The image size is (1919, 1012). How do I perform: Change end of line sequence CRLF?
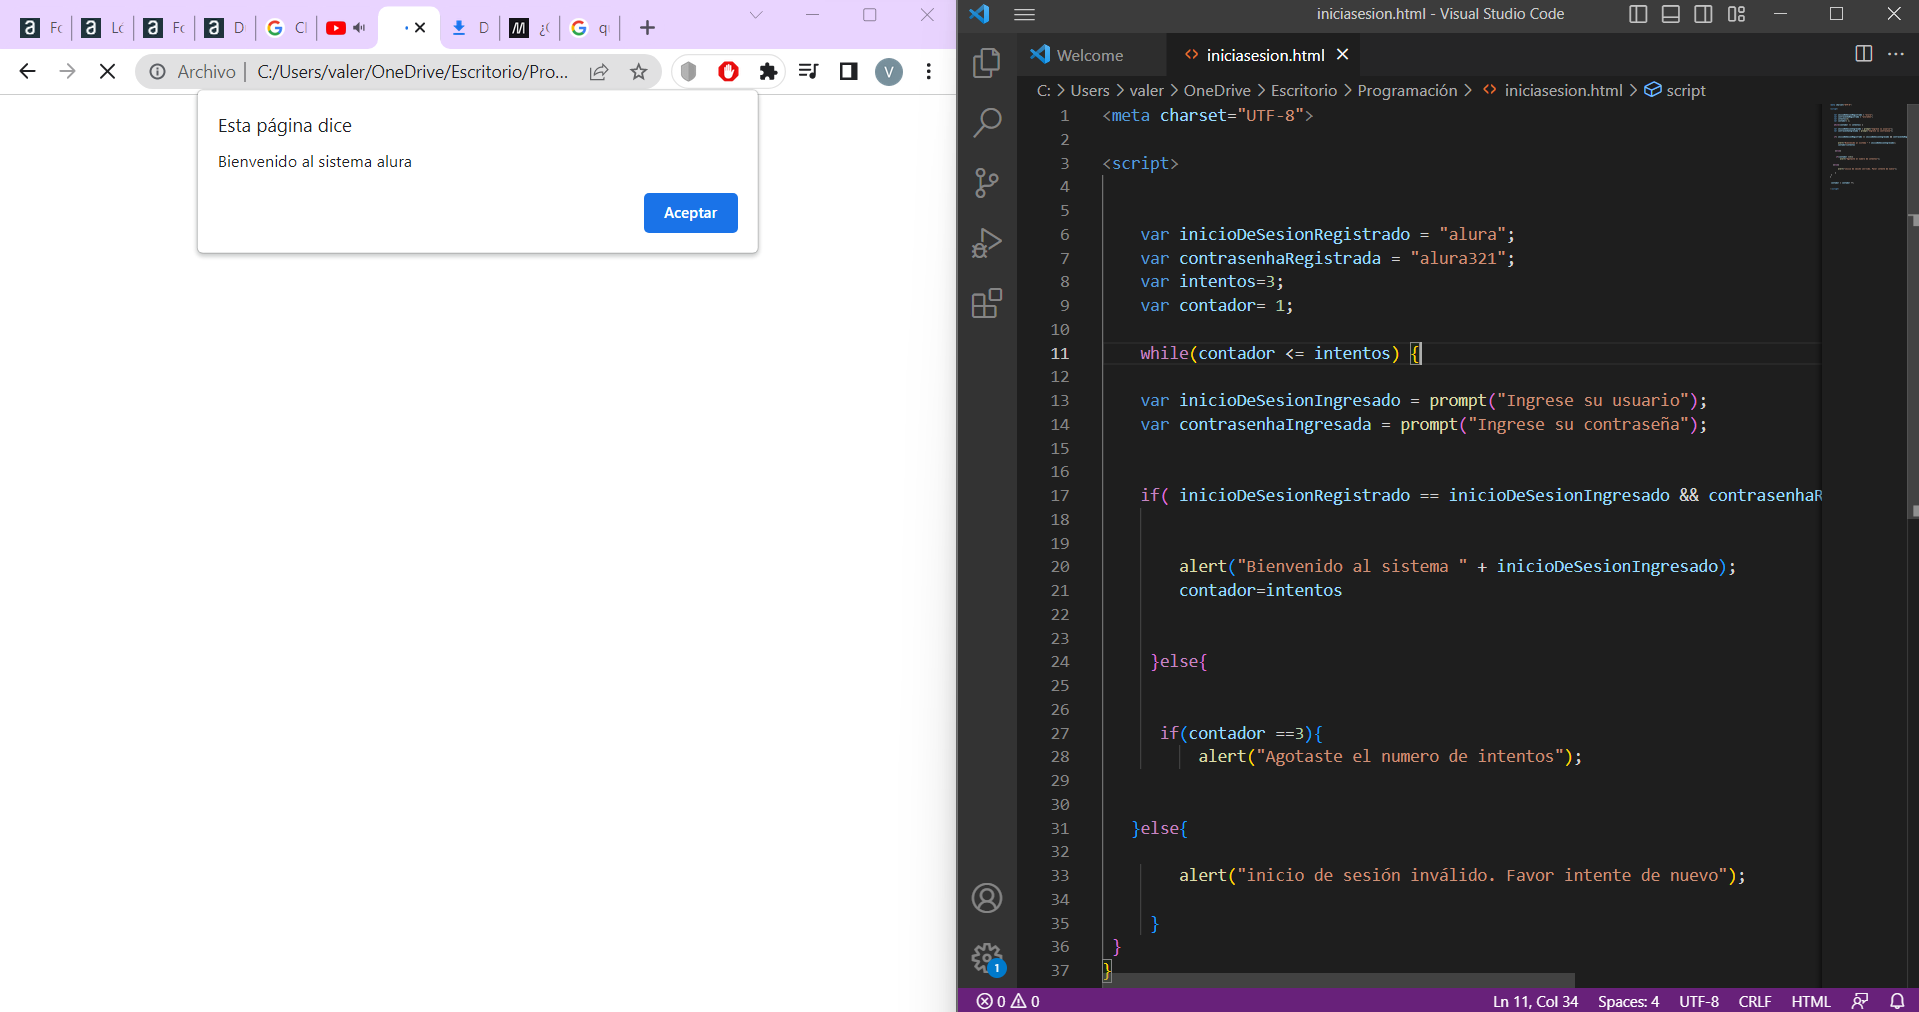tap(1755, 1001)
